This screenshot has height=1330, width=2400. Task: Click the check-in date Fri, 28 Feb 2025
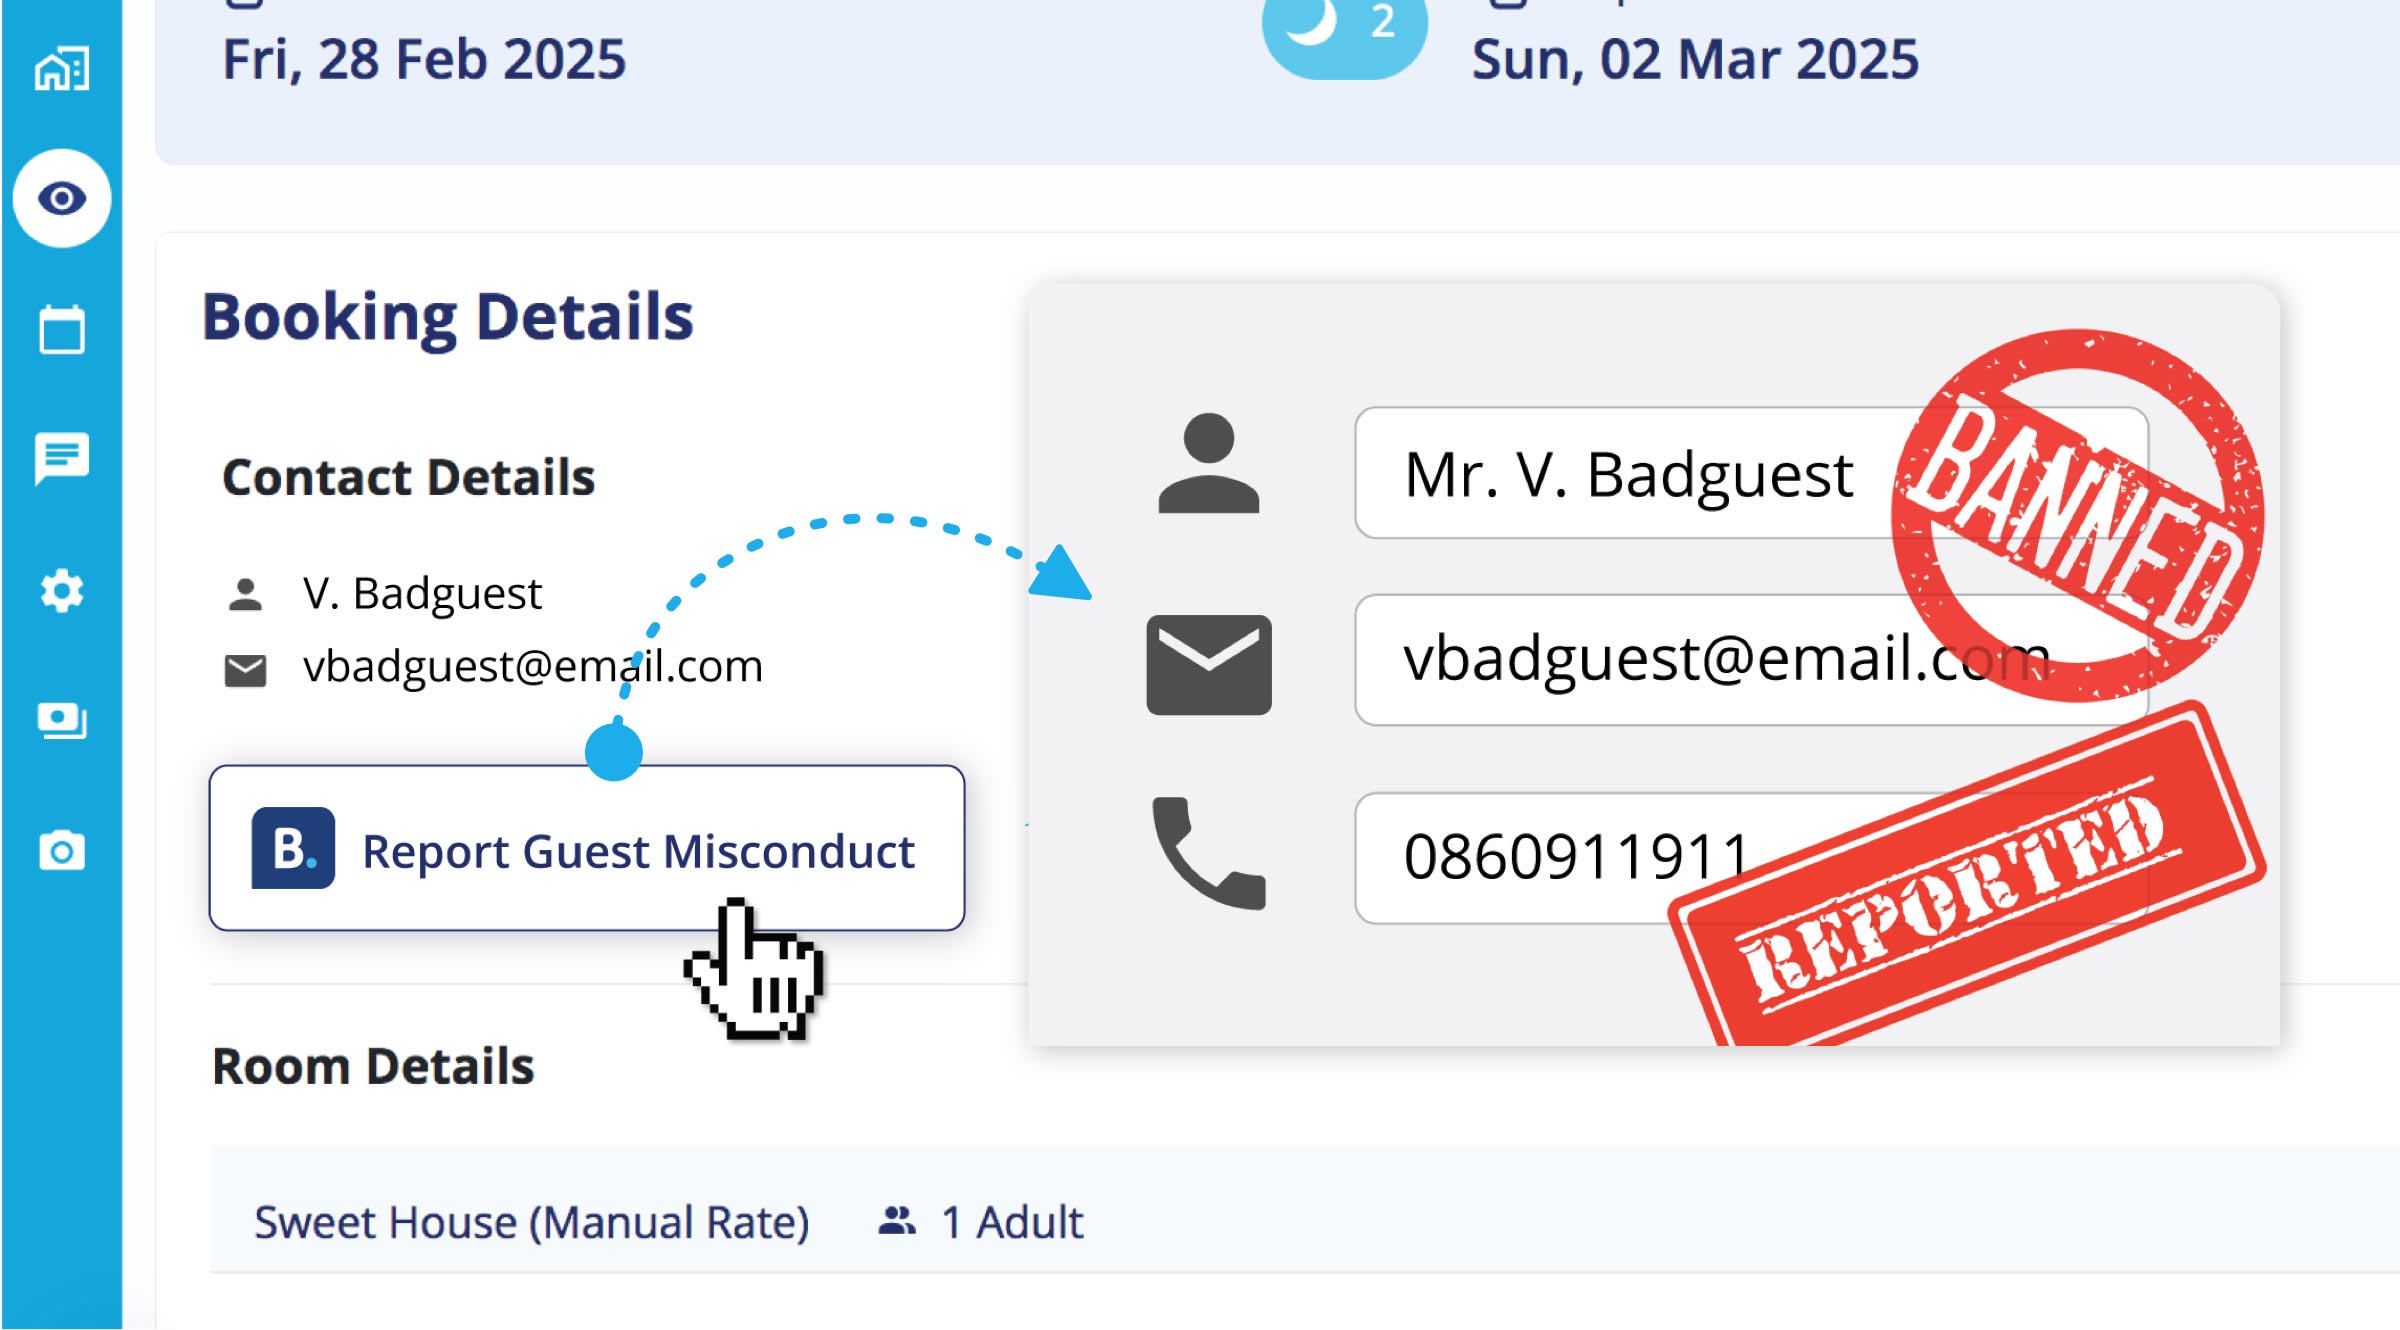[x=424, y=60]
